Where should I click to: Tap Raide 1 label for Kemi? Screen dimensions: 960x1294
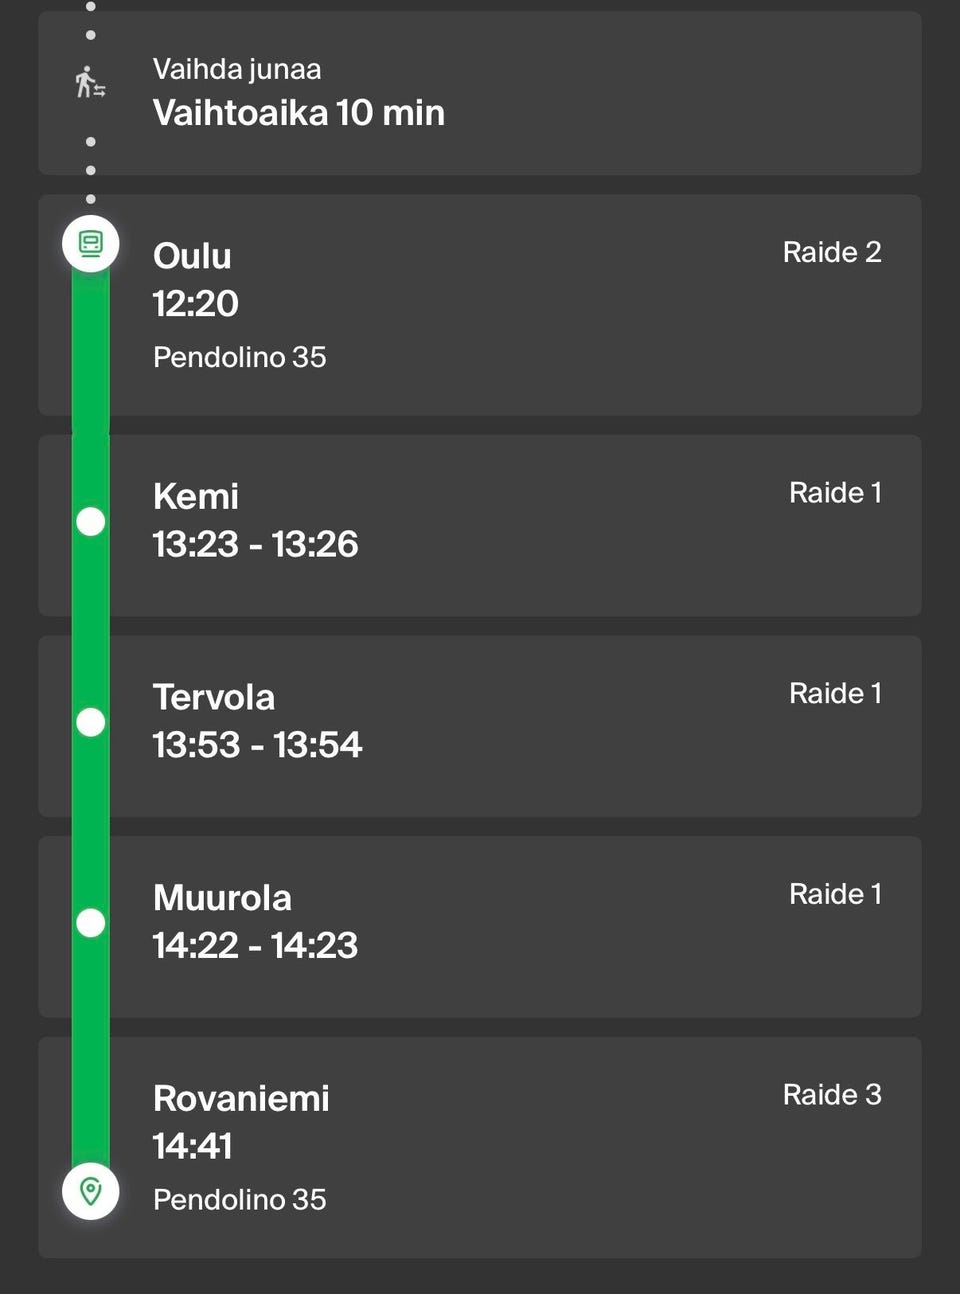point(835,492)
